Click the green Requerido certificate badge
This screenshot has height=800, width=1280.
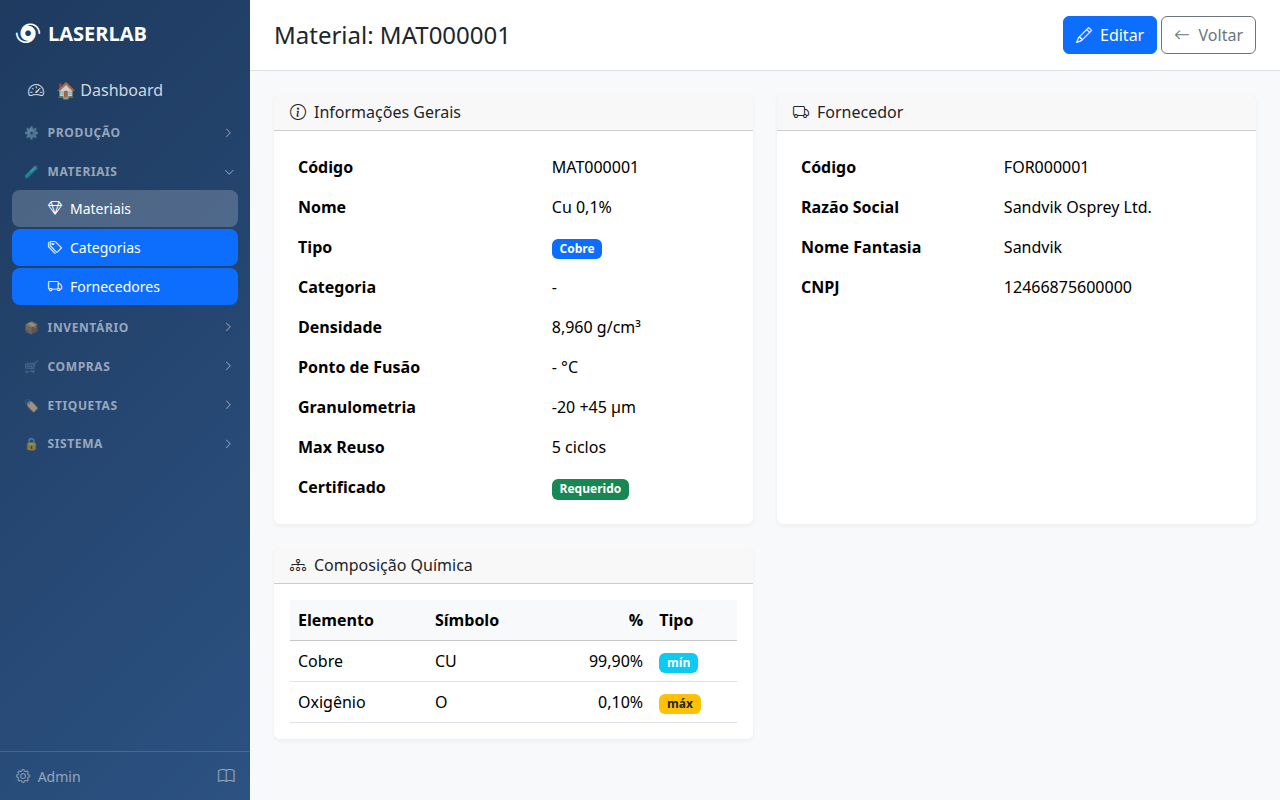590,489
